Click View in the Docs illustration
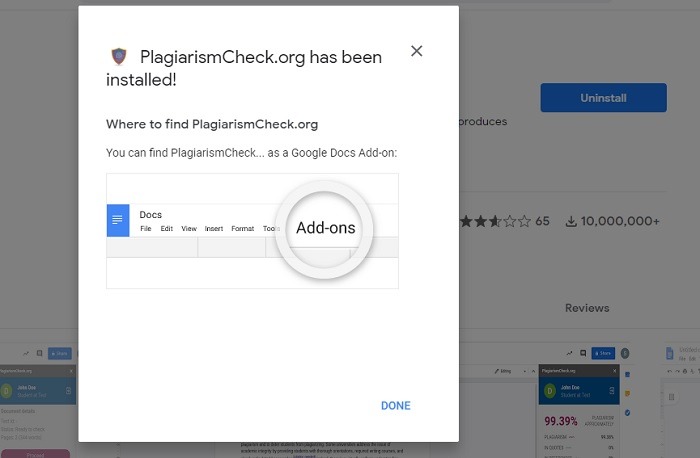Viewport: 700px width, 458px height. 189,229
